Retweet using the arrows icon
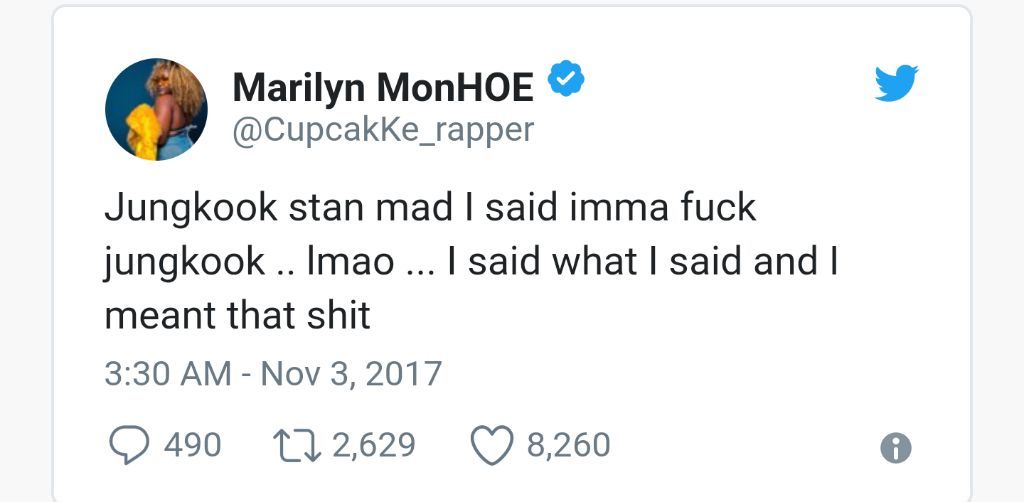1024x502 pixels. point(296,446)
